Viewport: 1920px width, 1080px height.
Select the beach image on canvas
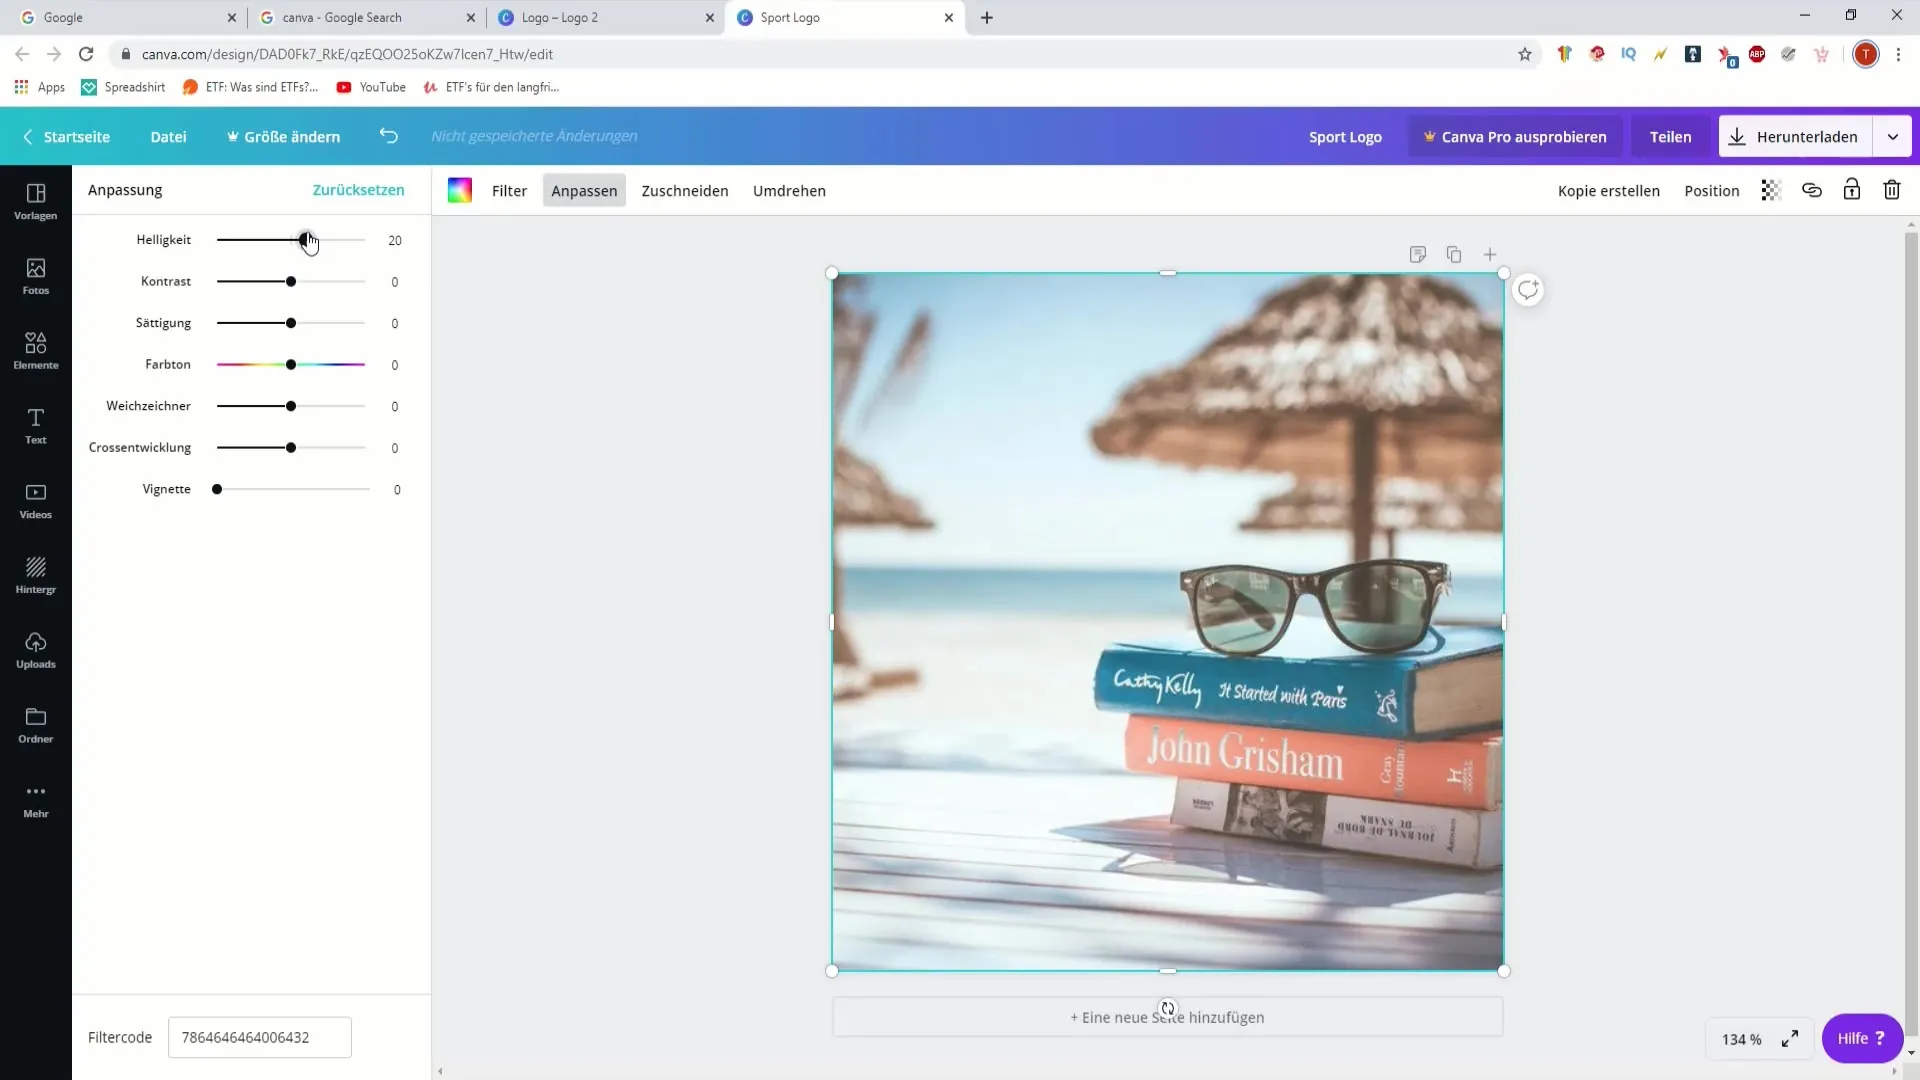[x=1167, y=621]
